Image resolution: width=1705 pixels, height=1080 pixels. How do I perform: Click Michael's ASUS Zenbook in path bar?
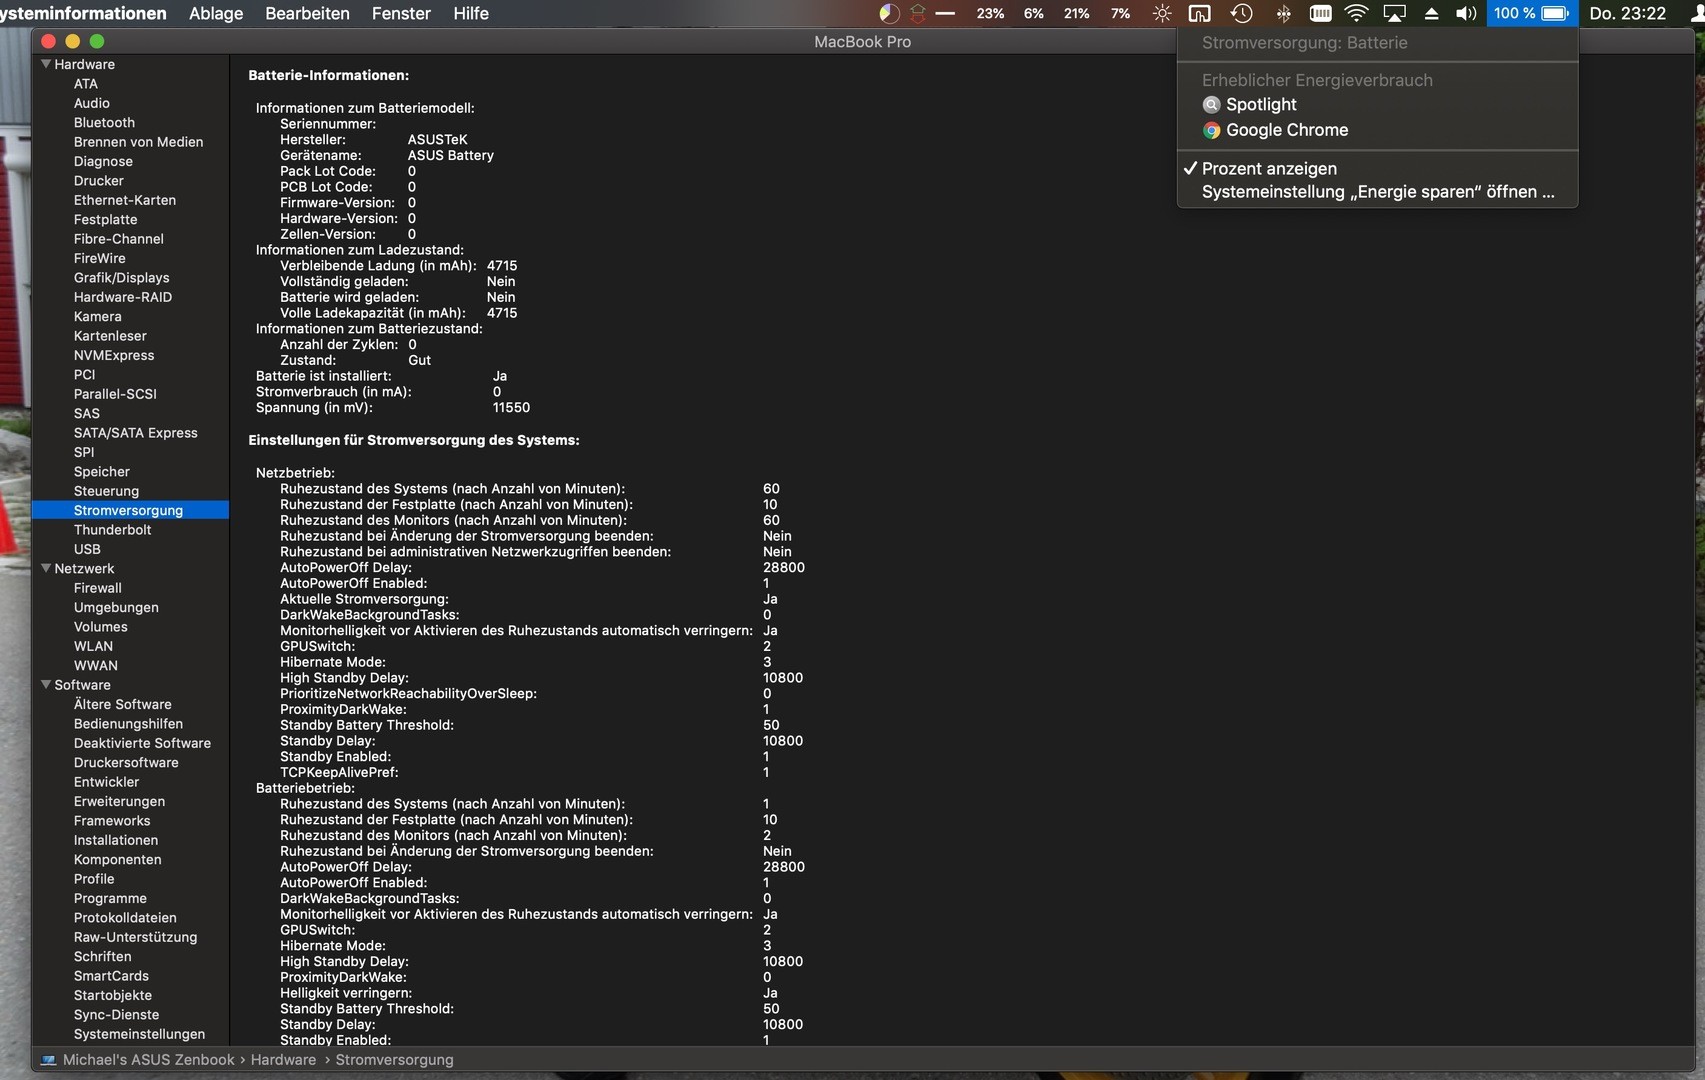[148, 1060]
